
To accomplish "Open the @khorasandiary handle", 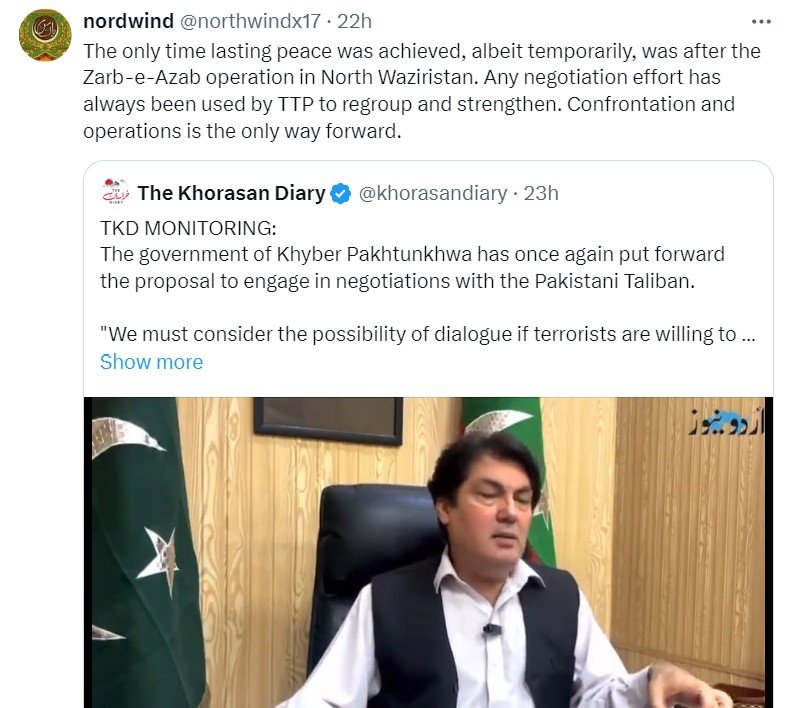I will 433,193.
